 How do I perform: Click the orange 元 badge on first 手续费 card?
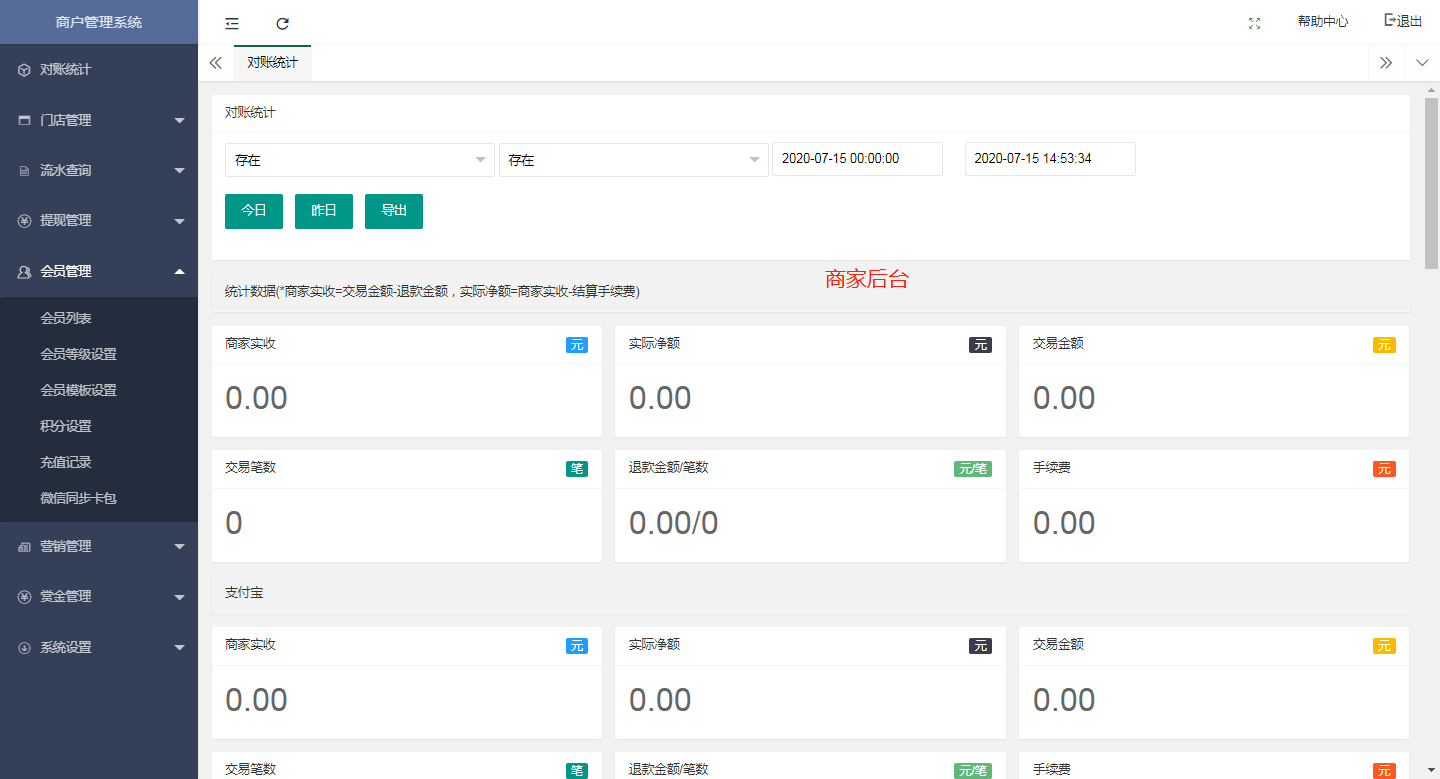click(x=1384, y=469)
